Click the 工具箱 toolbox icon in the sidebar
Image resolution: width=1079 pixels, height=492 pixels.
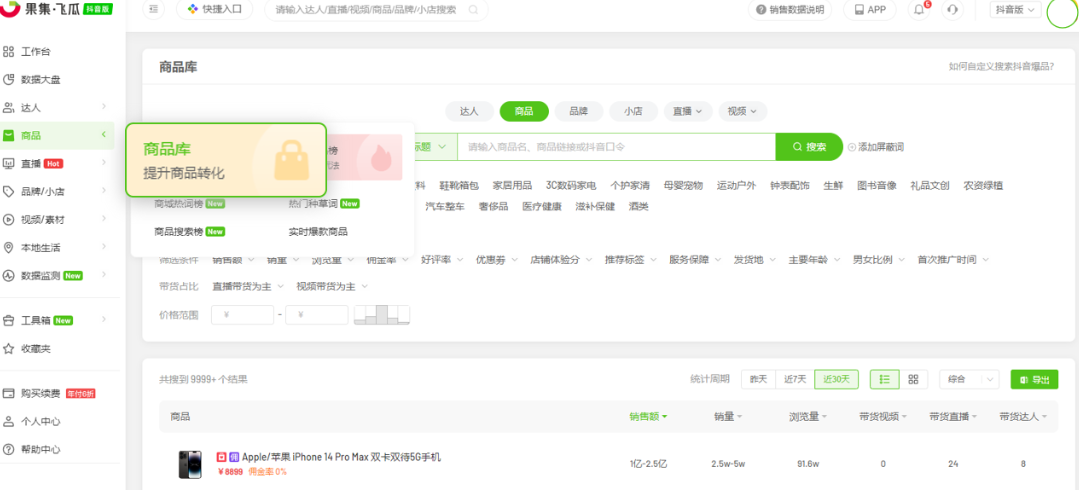[x=8, y=320]
